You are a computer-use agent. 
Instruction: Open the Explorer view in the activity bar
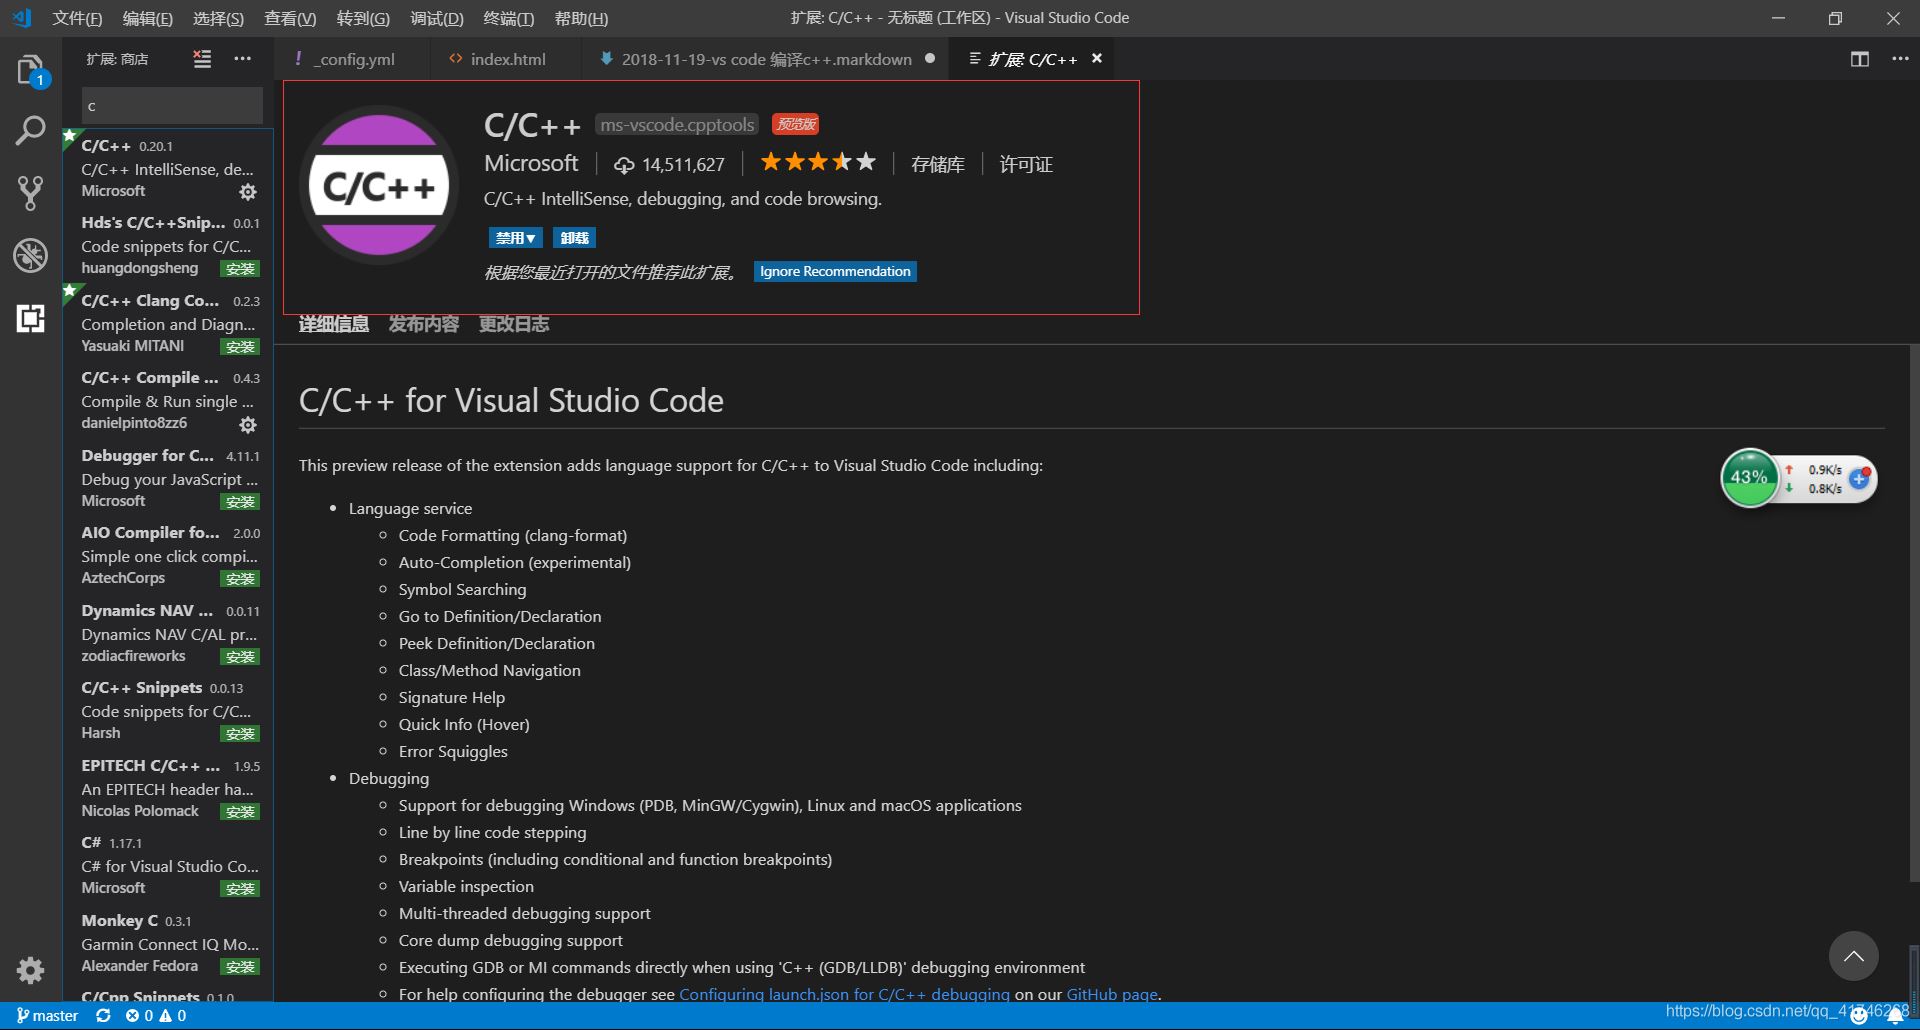click(30, 68)
